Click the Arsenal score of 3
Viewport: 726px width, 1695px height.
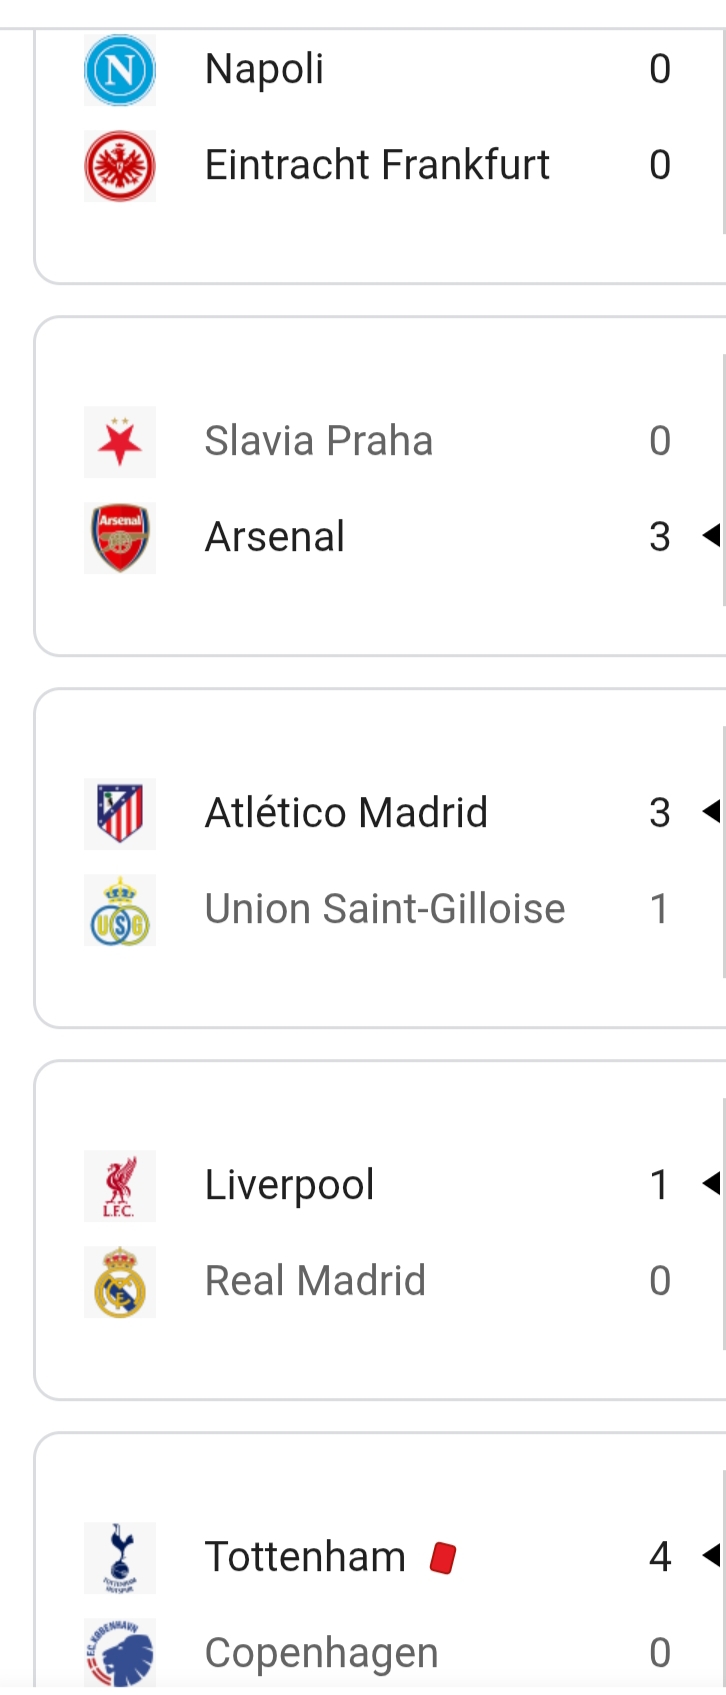point(660,538)
